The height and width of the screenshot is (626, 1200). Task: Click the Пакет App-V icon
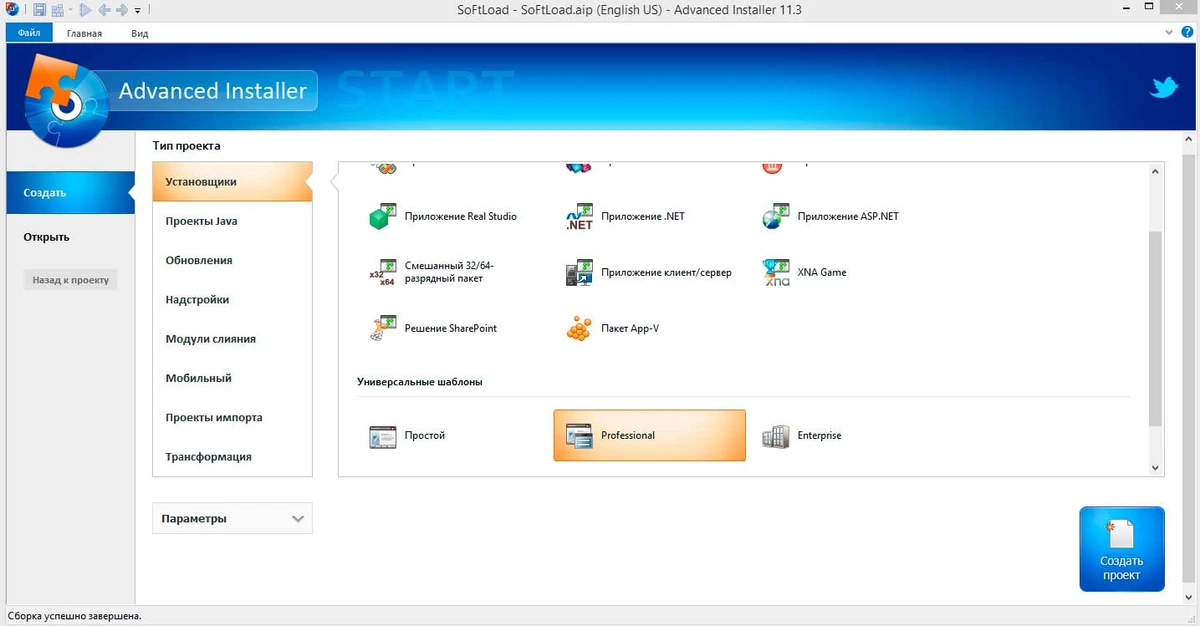(579, 328)
